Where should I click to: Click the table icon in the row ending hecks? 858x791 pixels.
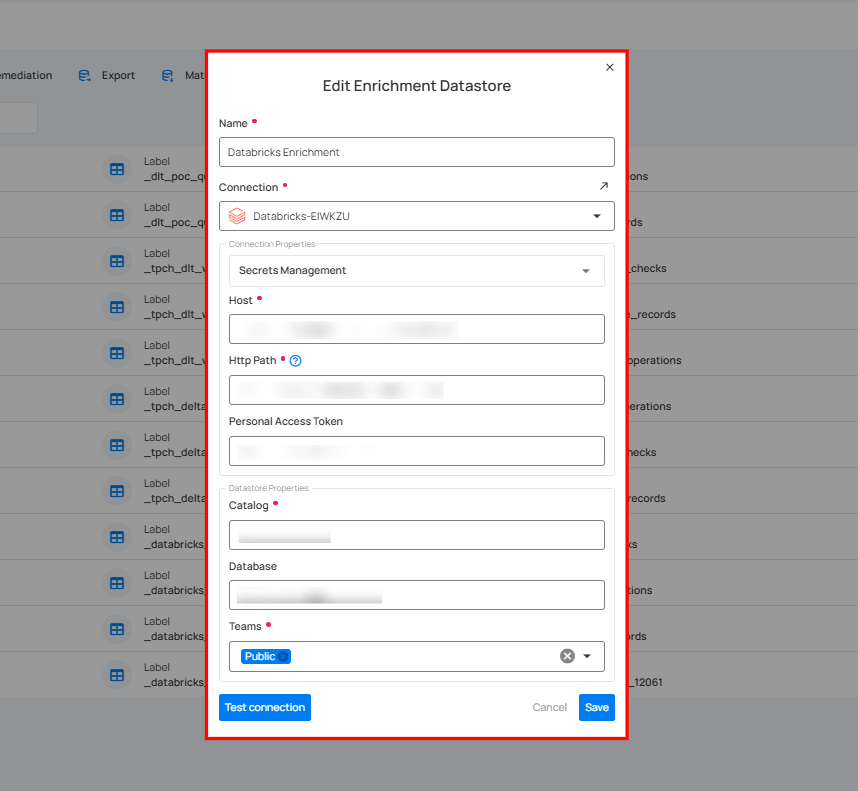click(117, 445)
